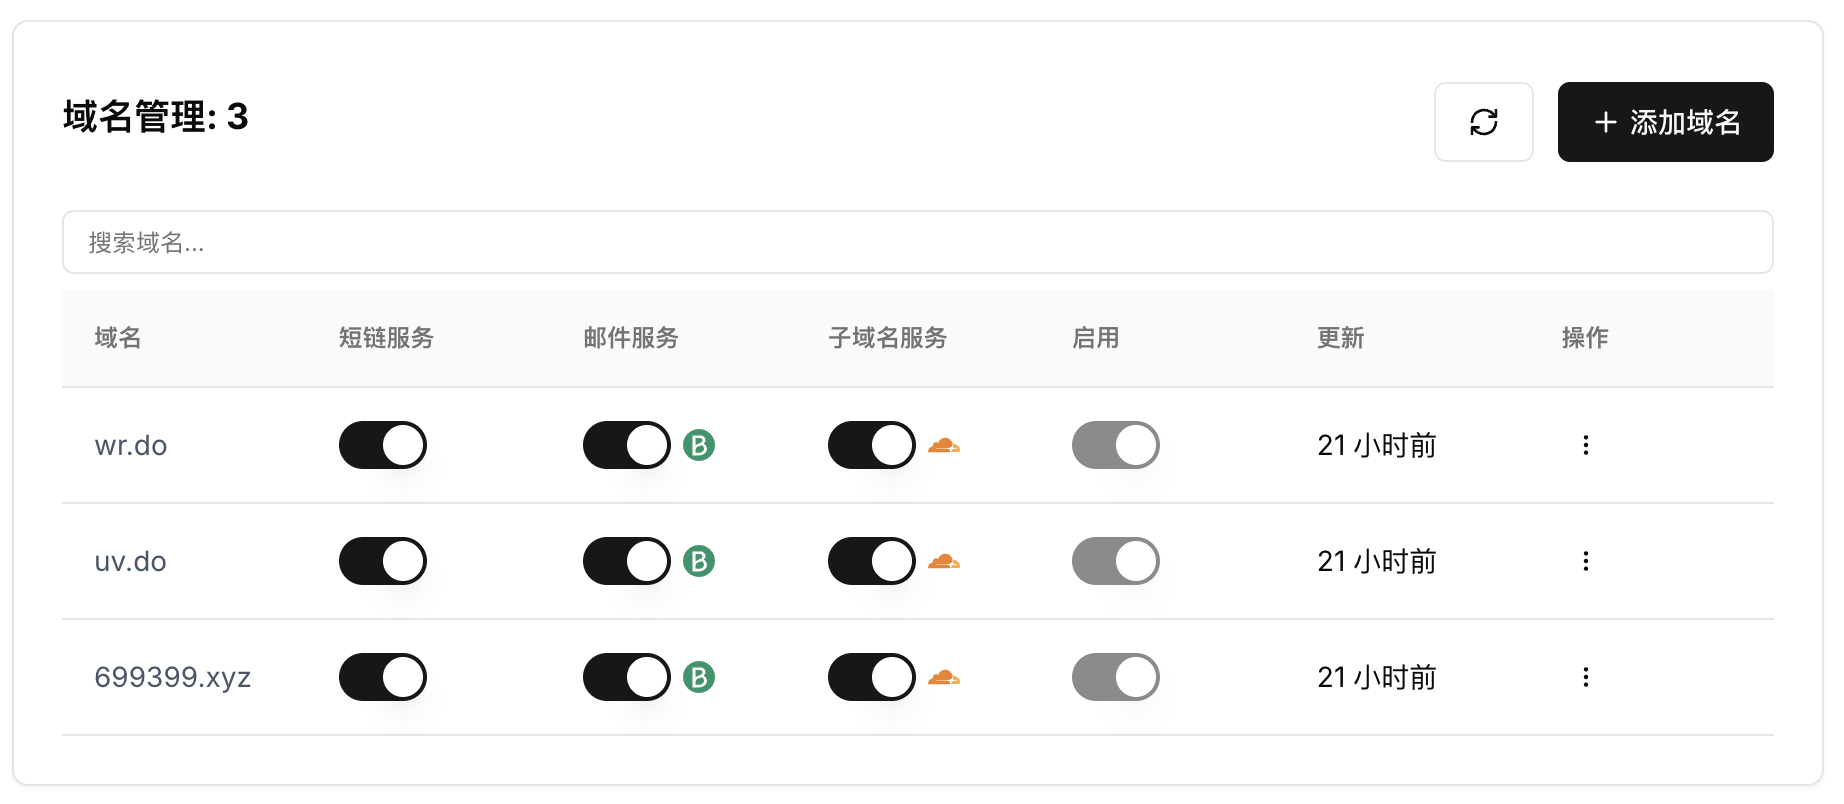Toggle email service for uv.do
The width and height of the screenshot is (1844, 804).
coord(627,561)
